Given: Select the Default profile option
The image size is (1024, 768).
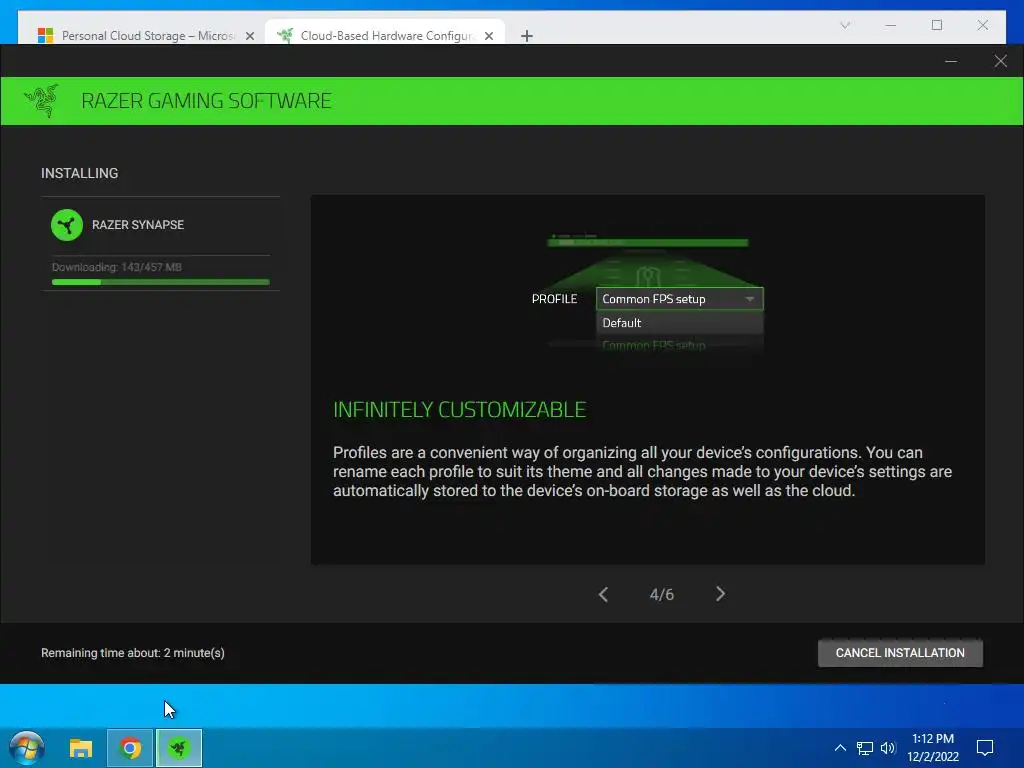Looking at the screenshot, I should [x=679, y=323].
